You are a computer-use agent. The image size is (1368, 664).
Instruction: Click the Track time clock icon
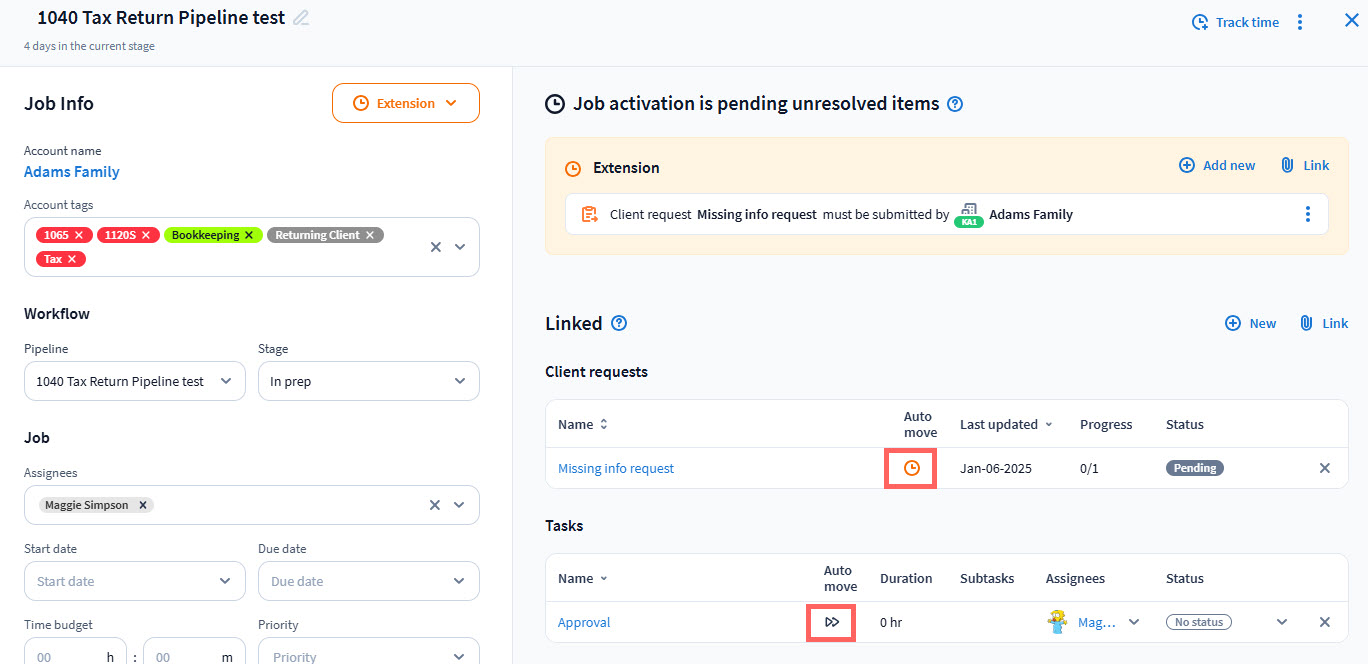[1200, 22]
